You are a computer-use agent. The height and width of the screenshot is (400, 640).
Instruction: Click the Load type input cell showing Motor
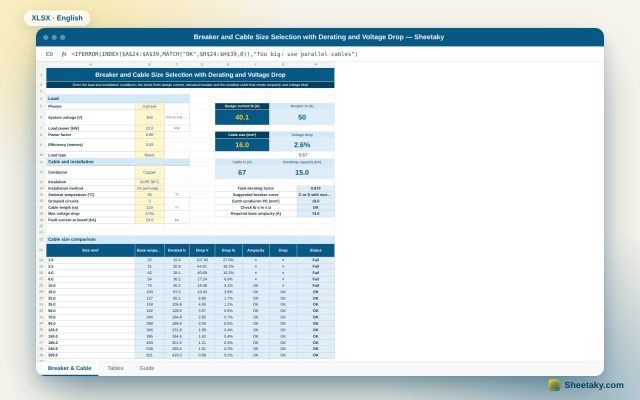(149, 155)
